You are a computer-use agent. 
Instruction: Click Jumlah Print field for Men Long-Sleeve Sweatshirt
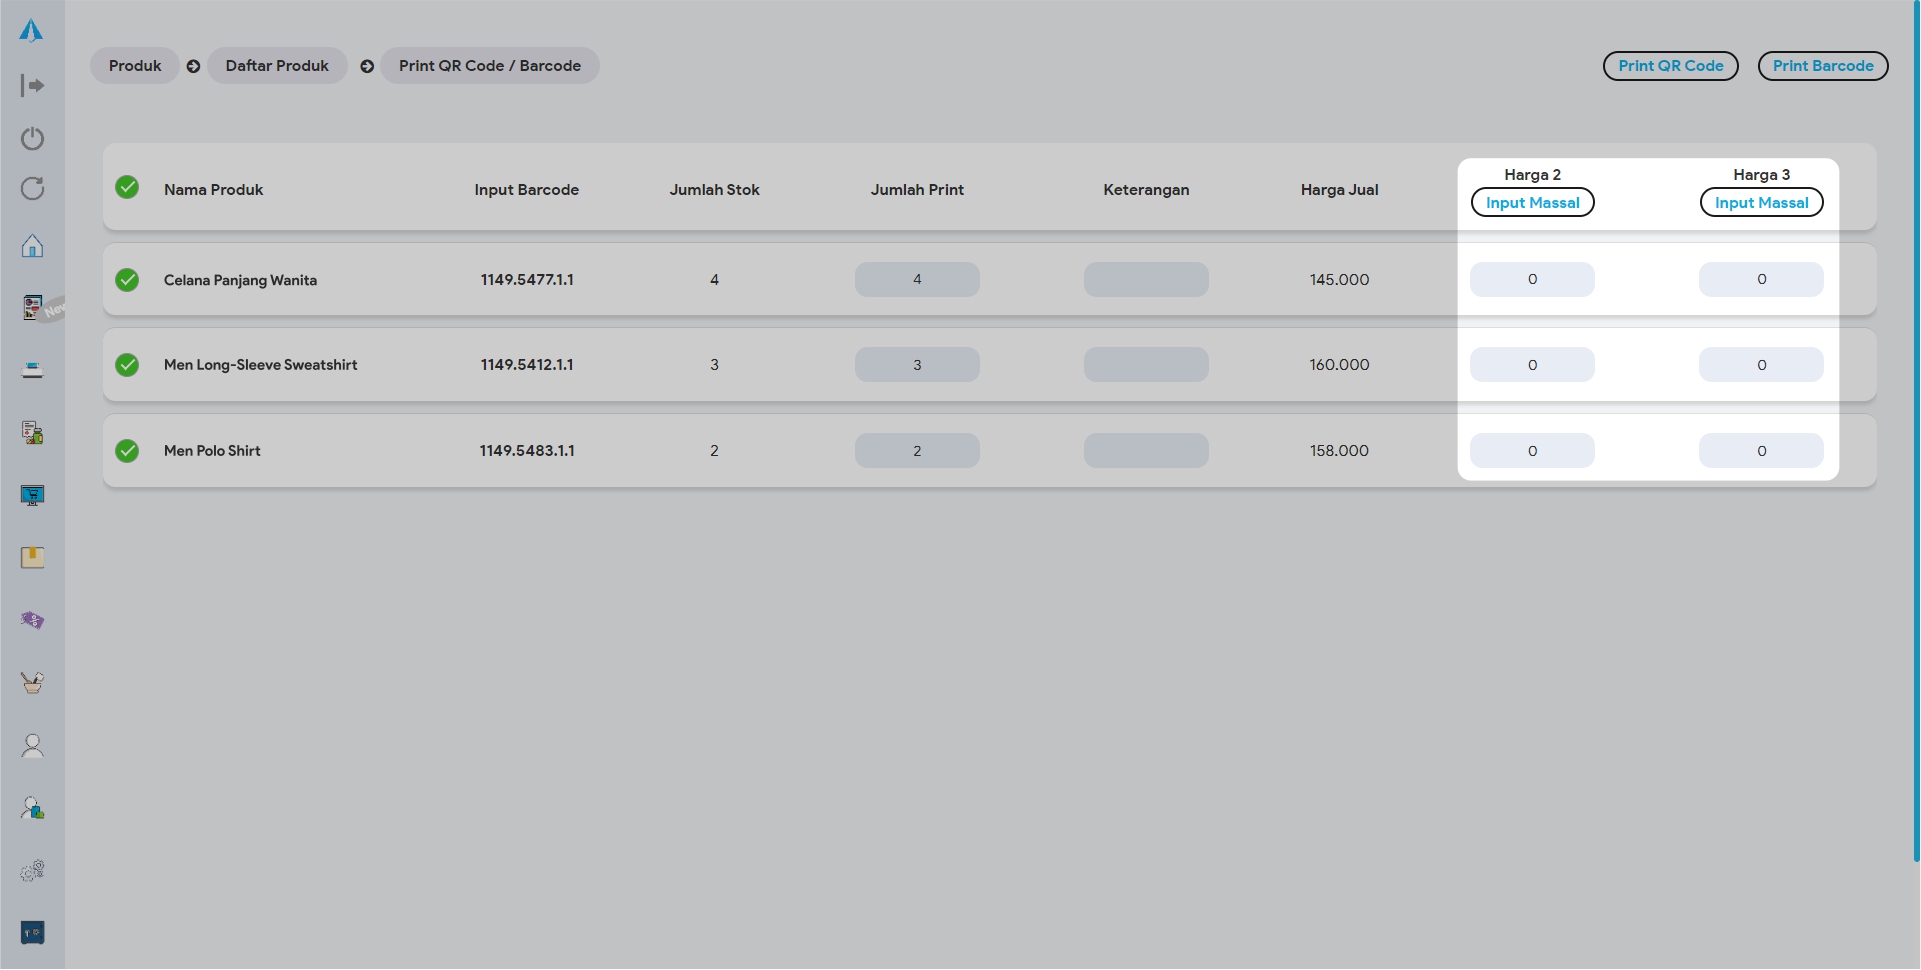(917, 365)
